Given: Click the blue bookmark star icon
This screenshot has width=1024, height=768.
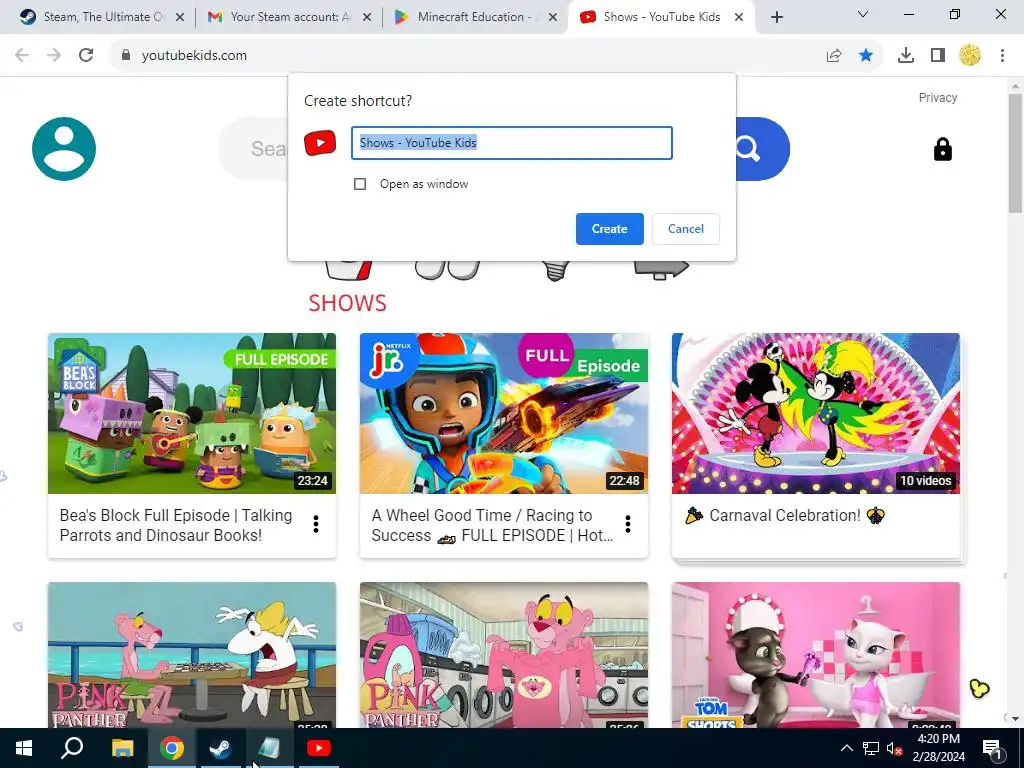Looking at the screenshot, I should pyautogui.click(x=866, y=56).
